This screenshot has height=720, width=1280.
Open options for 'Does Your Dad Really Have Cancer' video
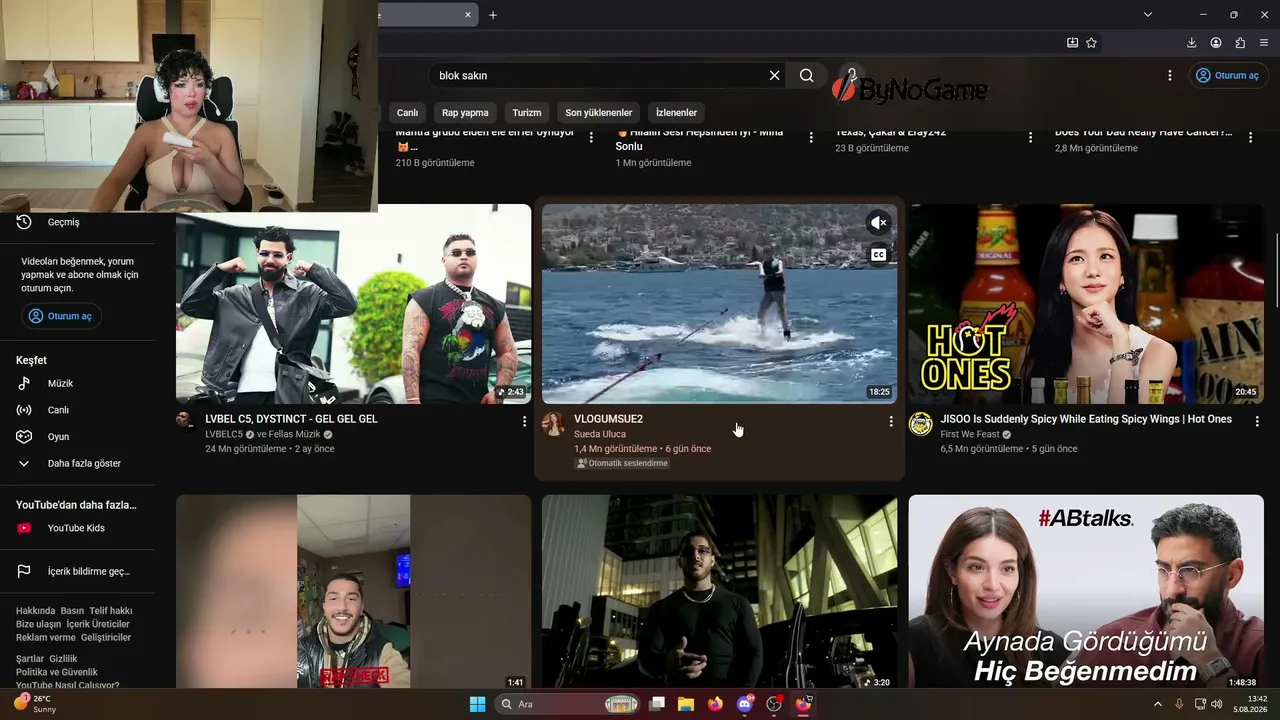pos(1250,138)
